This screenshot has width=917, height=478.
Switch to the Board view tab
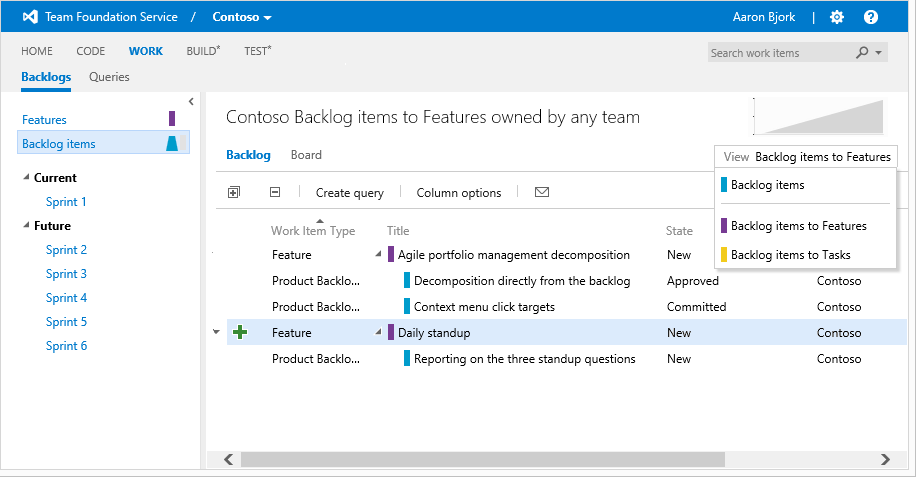coord(306,155)
